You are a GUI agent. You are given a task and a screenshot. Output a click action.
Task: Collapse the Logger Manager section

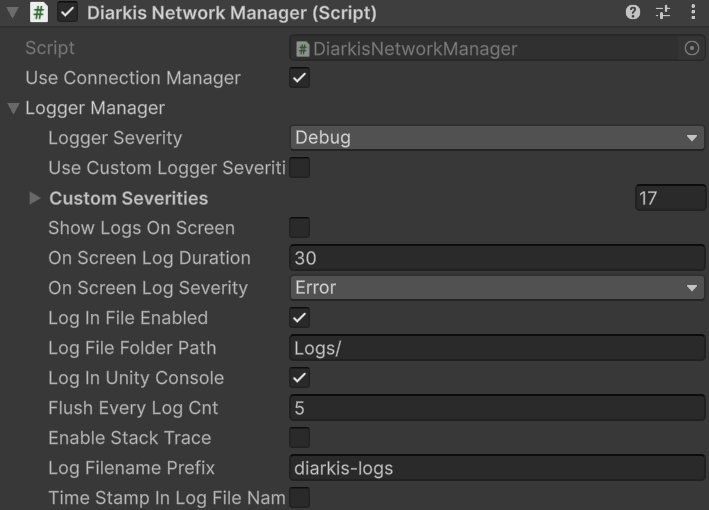(x=13, y=108)
